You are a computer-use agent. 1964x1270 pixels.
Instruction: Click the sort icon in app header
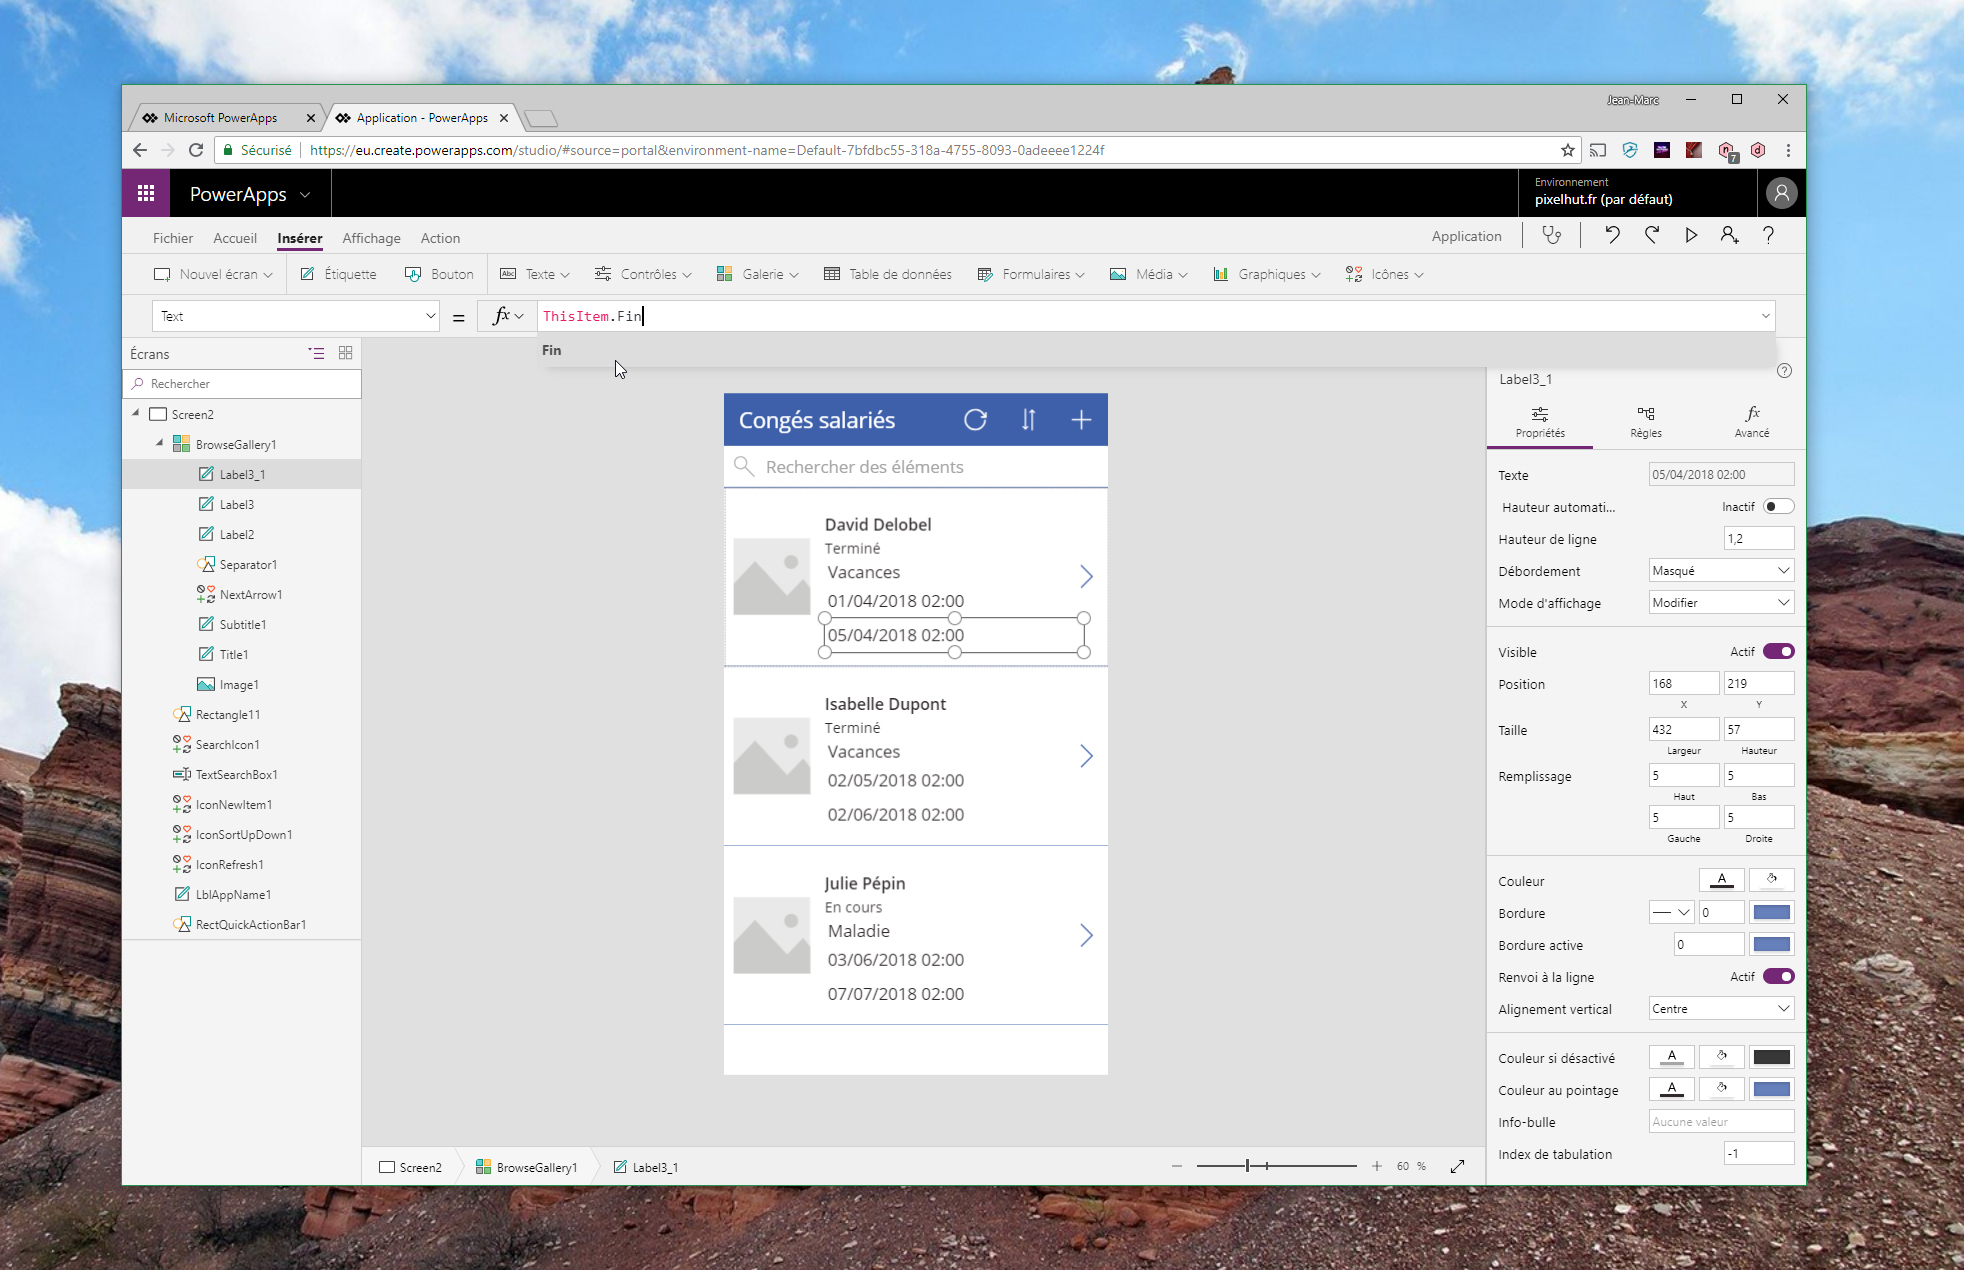click(1028, 420)
